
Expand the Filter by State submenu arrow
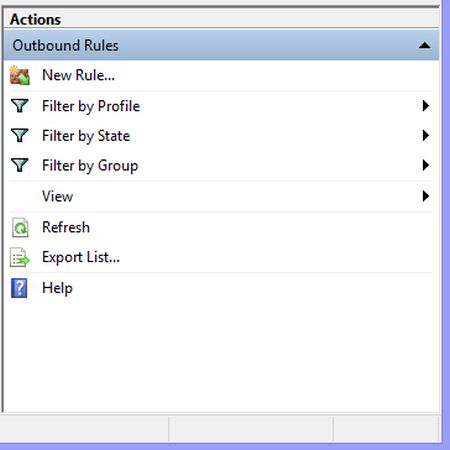(426, 135)
